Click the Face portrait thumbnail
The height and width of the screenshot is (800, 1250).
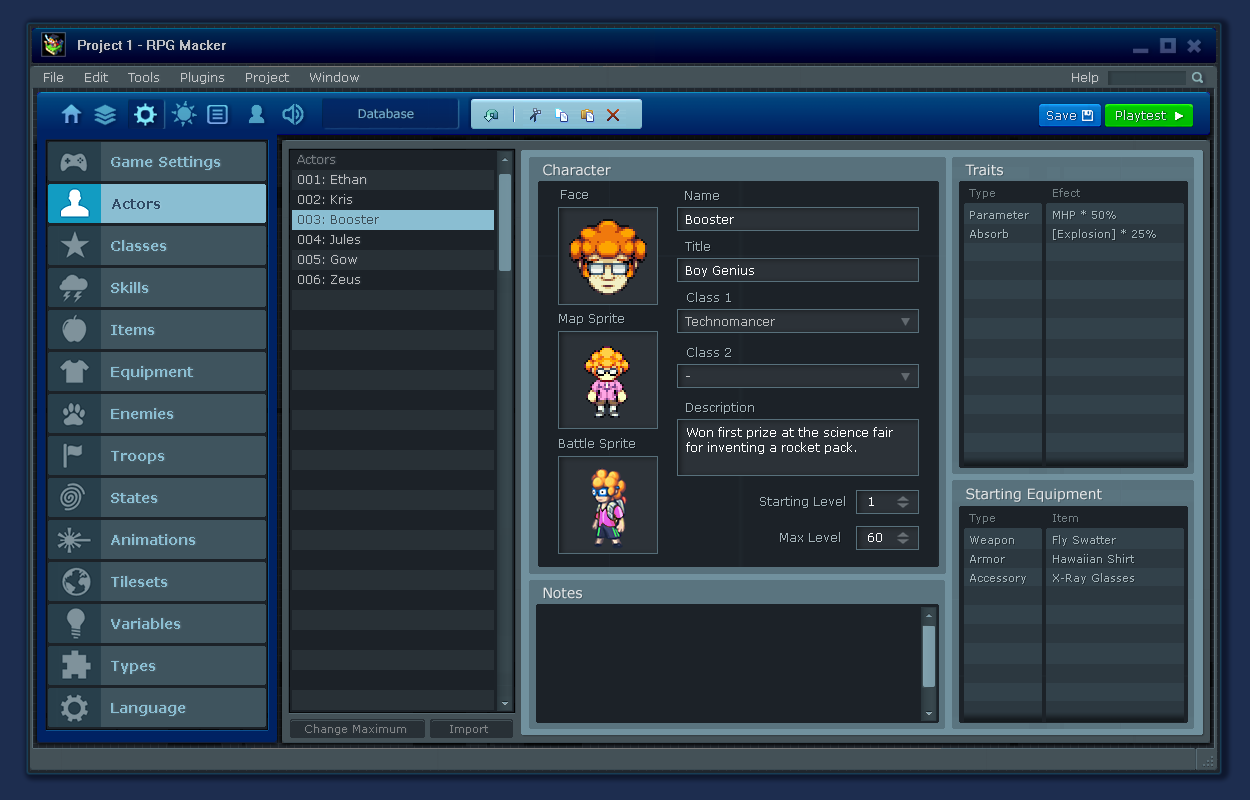point(608,256)
